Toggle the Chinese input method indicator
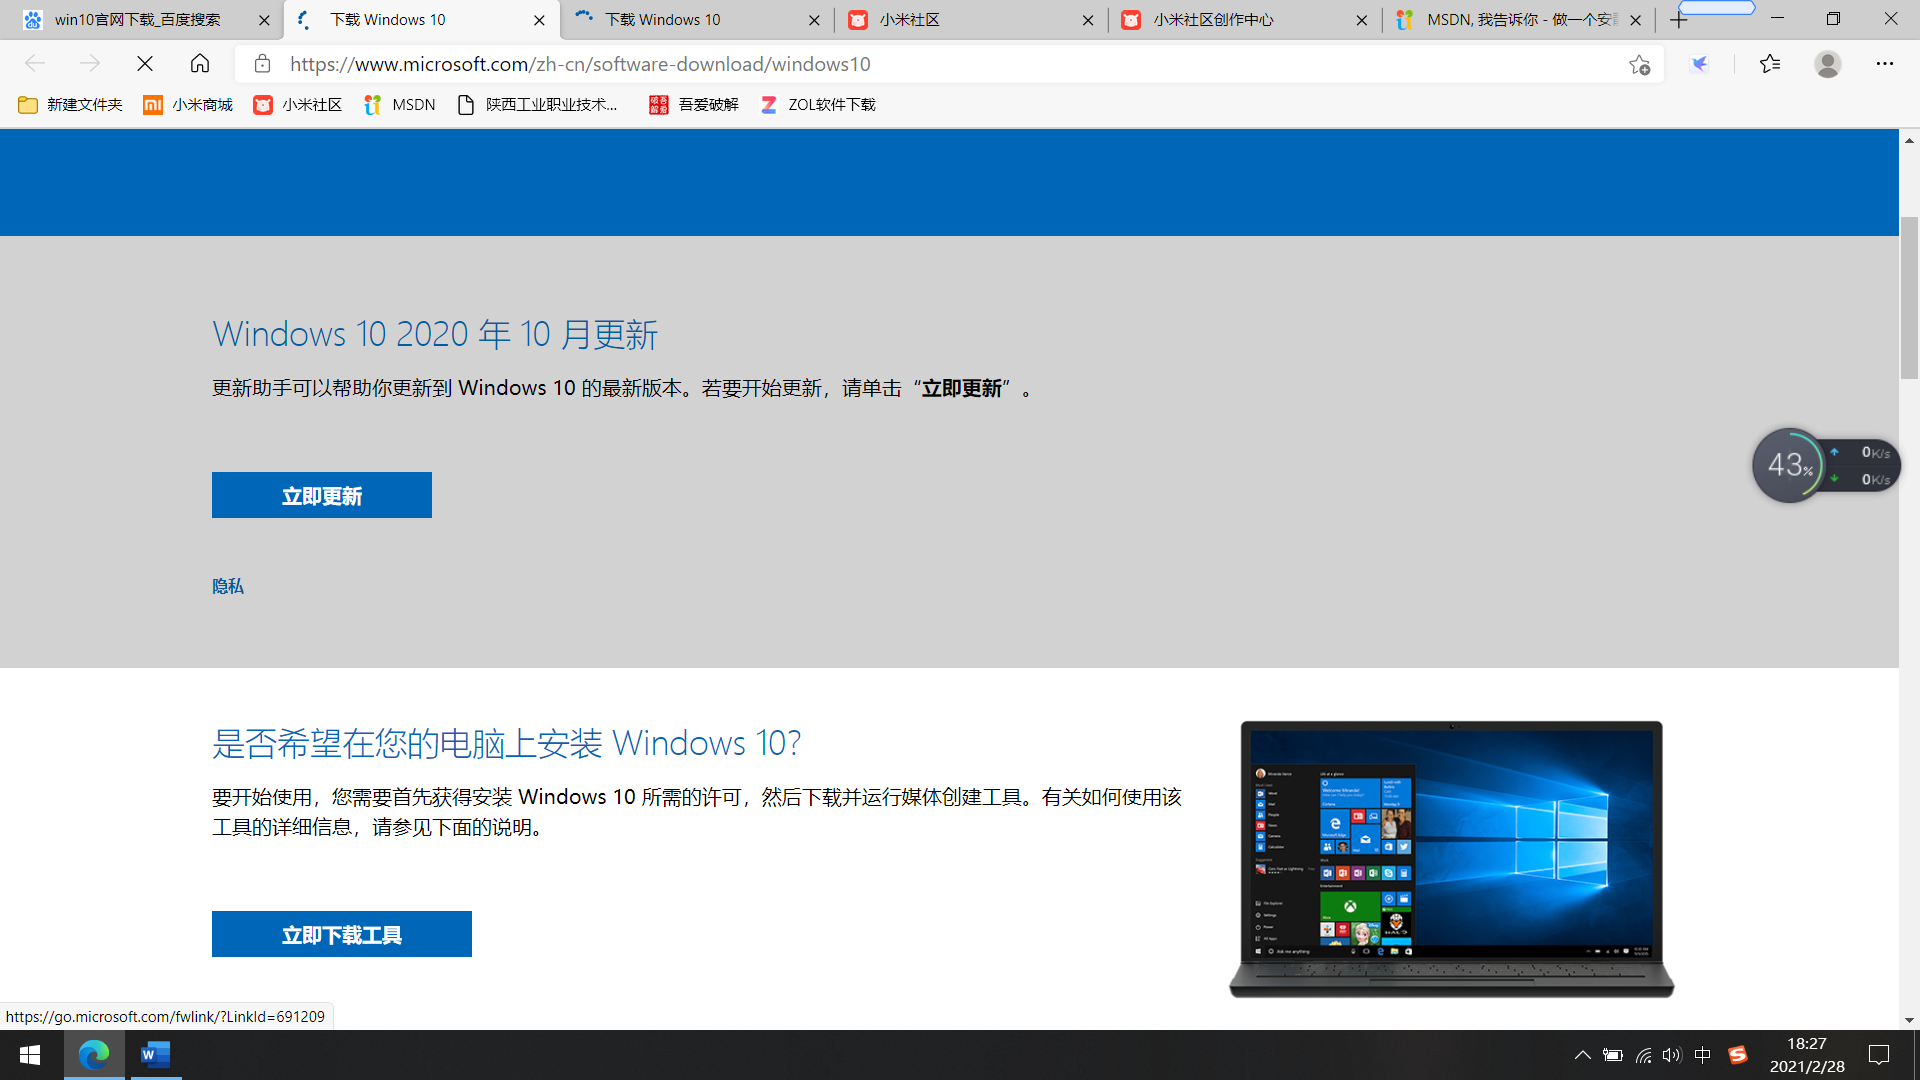The width and height of the screenshot is (1920, 1080). [1703, 1055]
